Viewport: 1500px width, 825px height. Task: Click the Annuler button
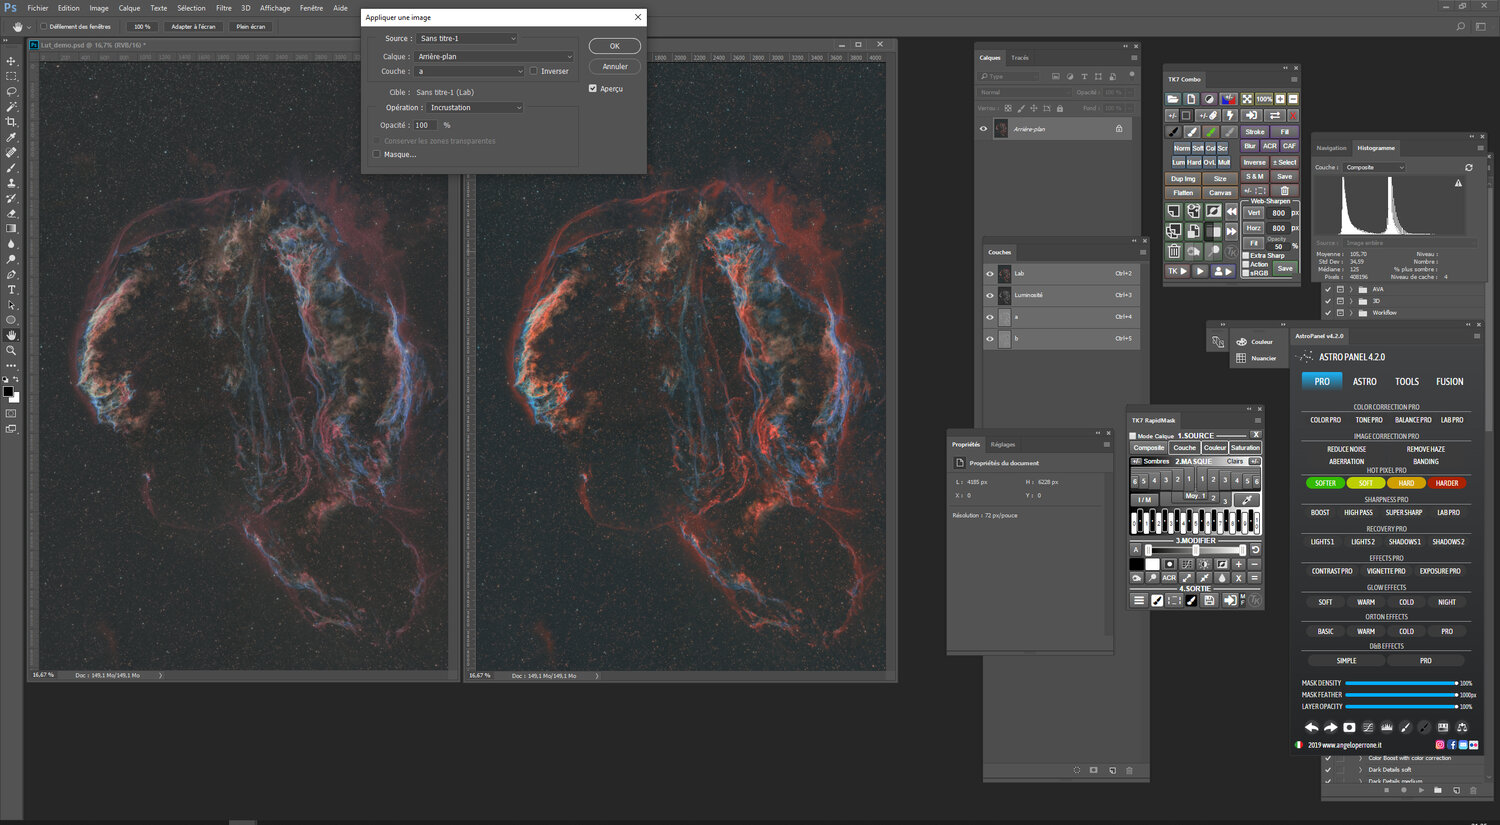click(615, 66)
